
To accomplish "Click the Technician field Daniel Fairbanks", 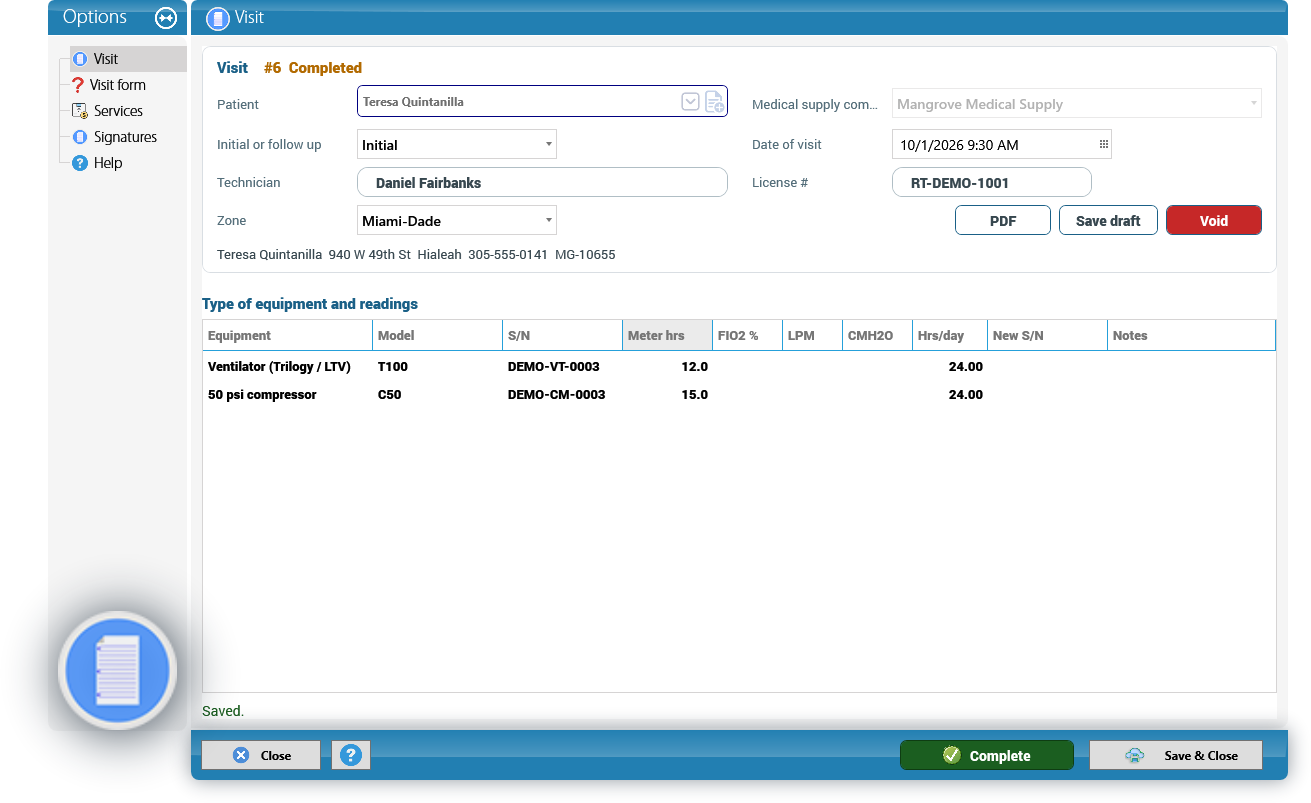I will (542, 183).
